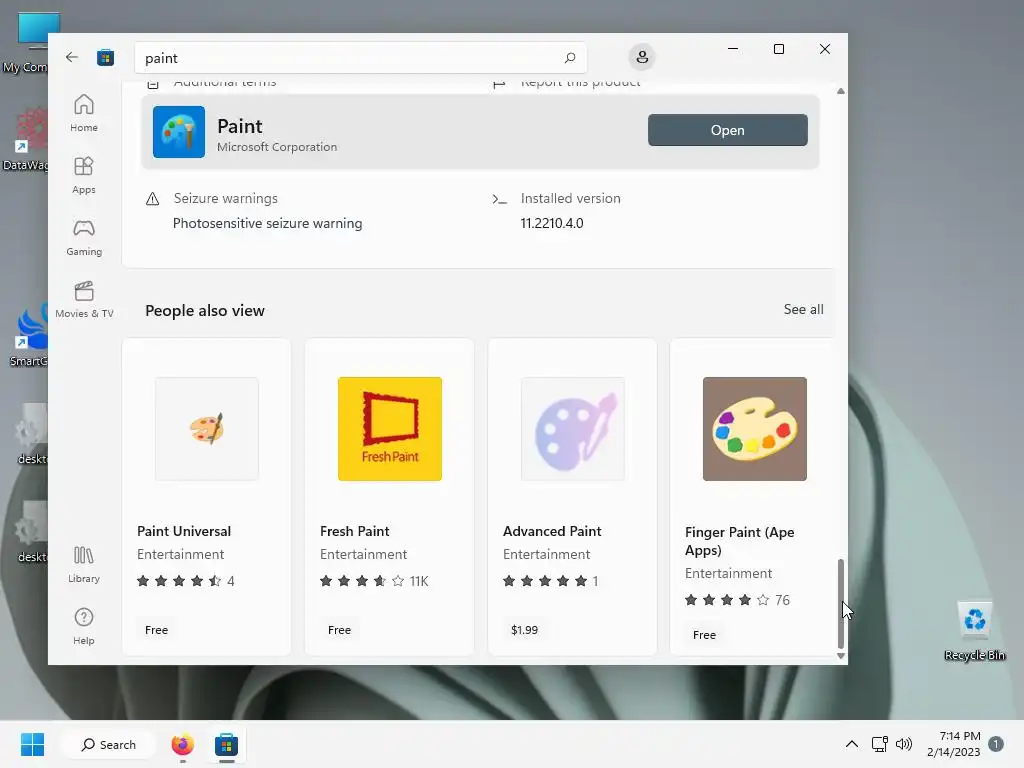Click Photosensitive seizure warning text
The width and height of the screenshot is (1024, 768).
click(x=267, y=223)
